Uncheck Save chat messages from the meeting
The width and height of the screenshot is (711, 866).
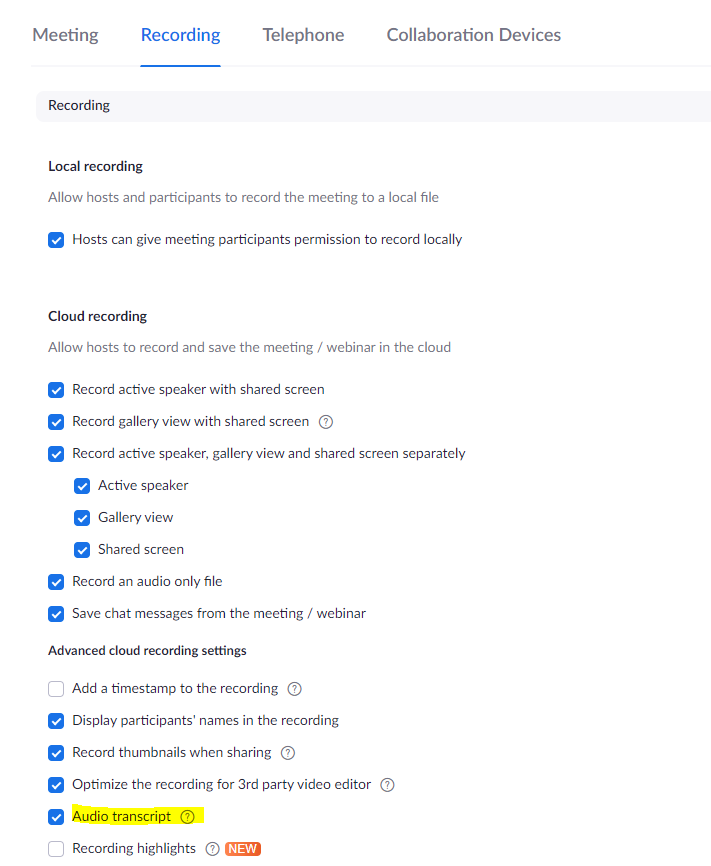(56, 614)
